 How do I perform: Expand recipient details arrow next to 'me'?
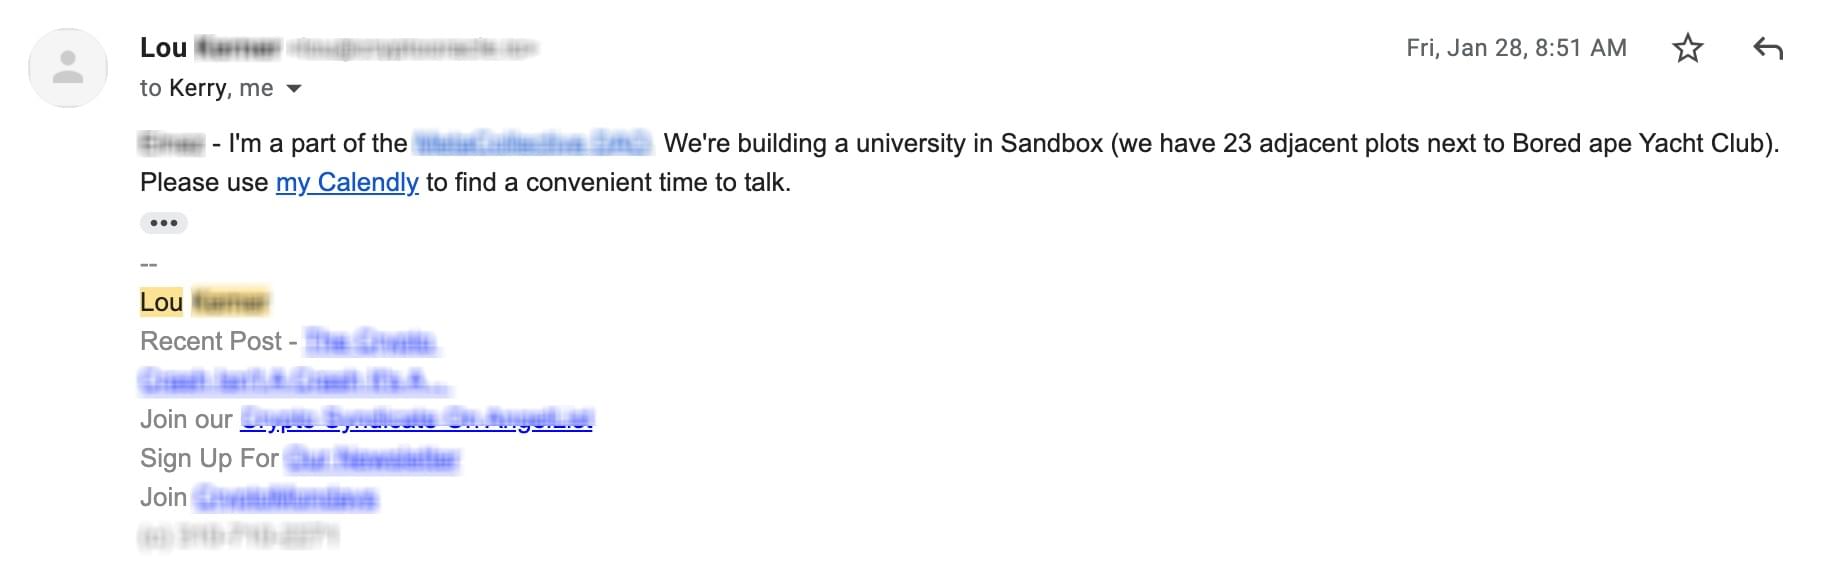pos(294,89)
